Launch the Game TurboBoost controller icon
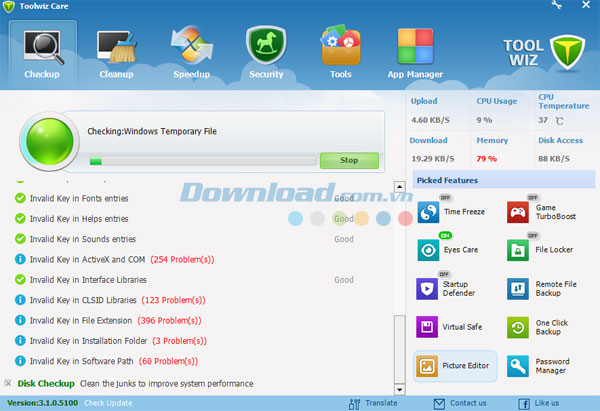 click(518, 212)
